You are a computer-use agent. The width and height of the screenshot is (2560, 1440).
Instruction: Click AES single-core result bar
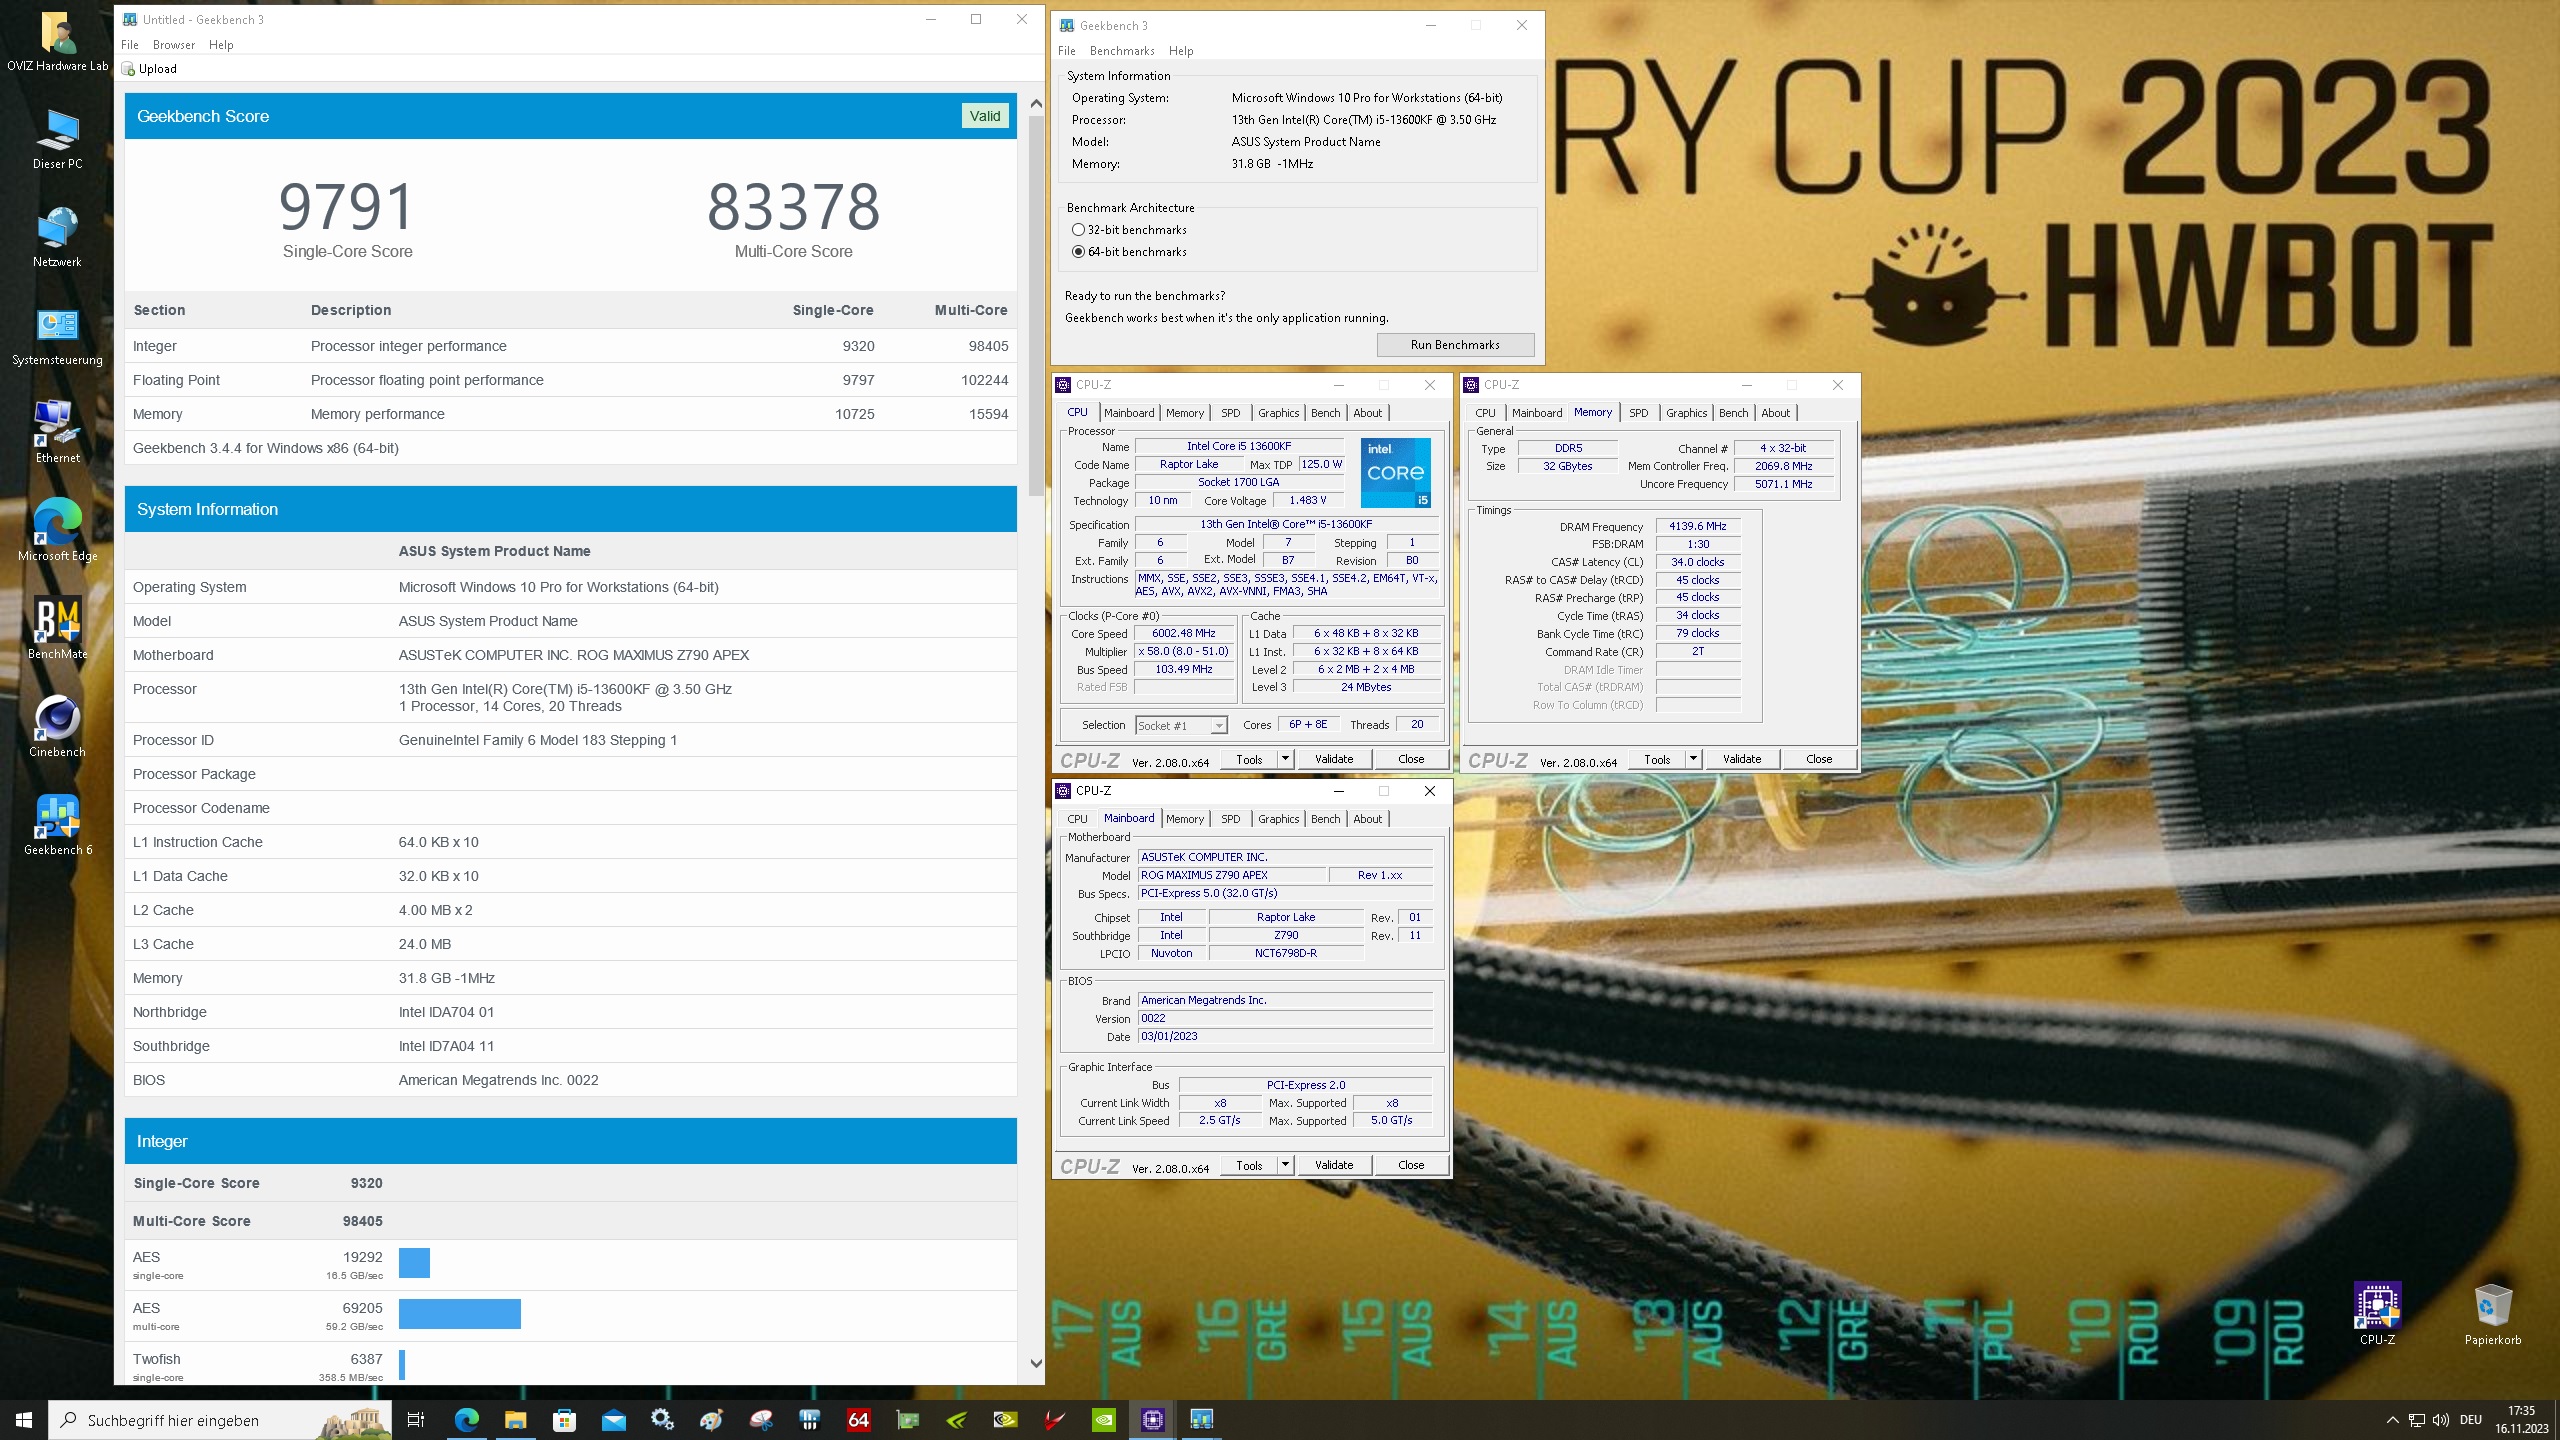[x=414, y=1263]
